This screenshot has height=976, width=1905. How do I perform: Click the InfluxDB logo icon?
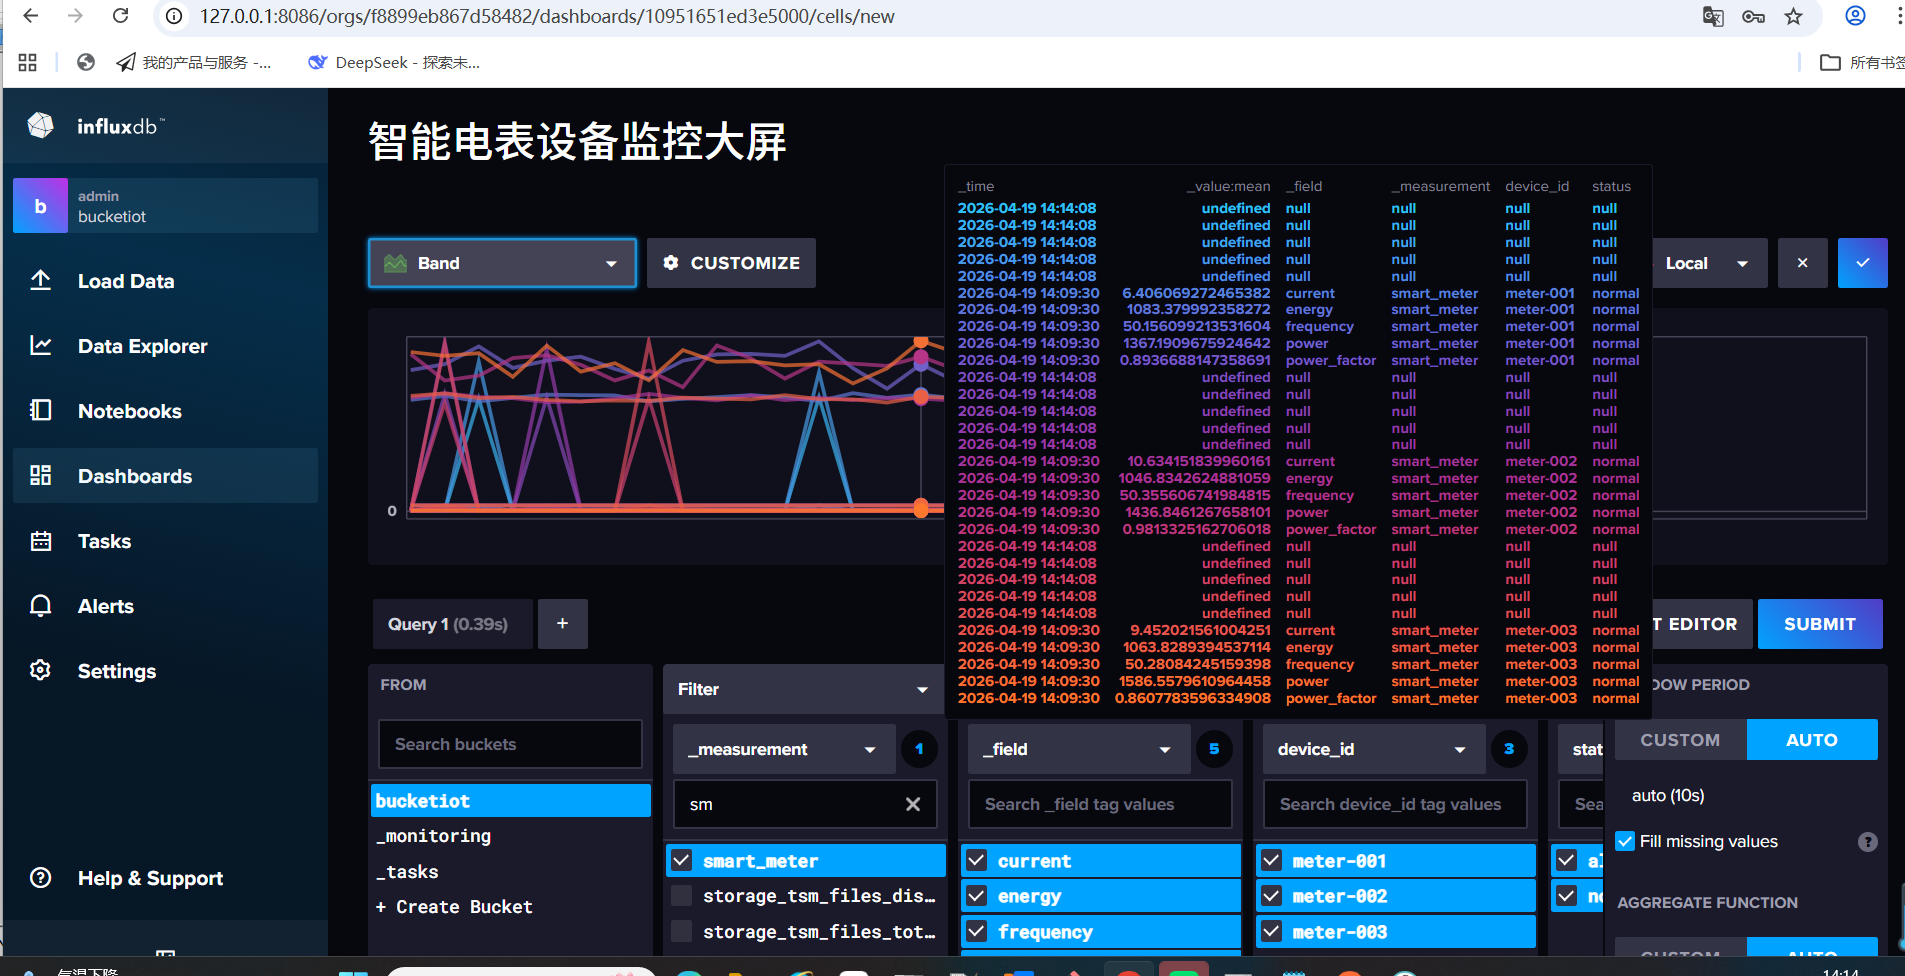(41, 125)
